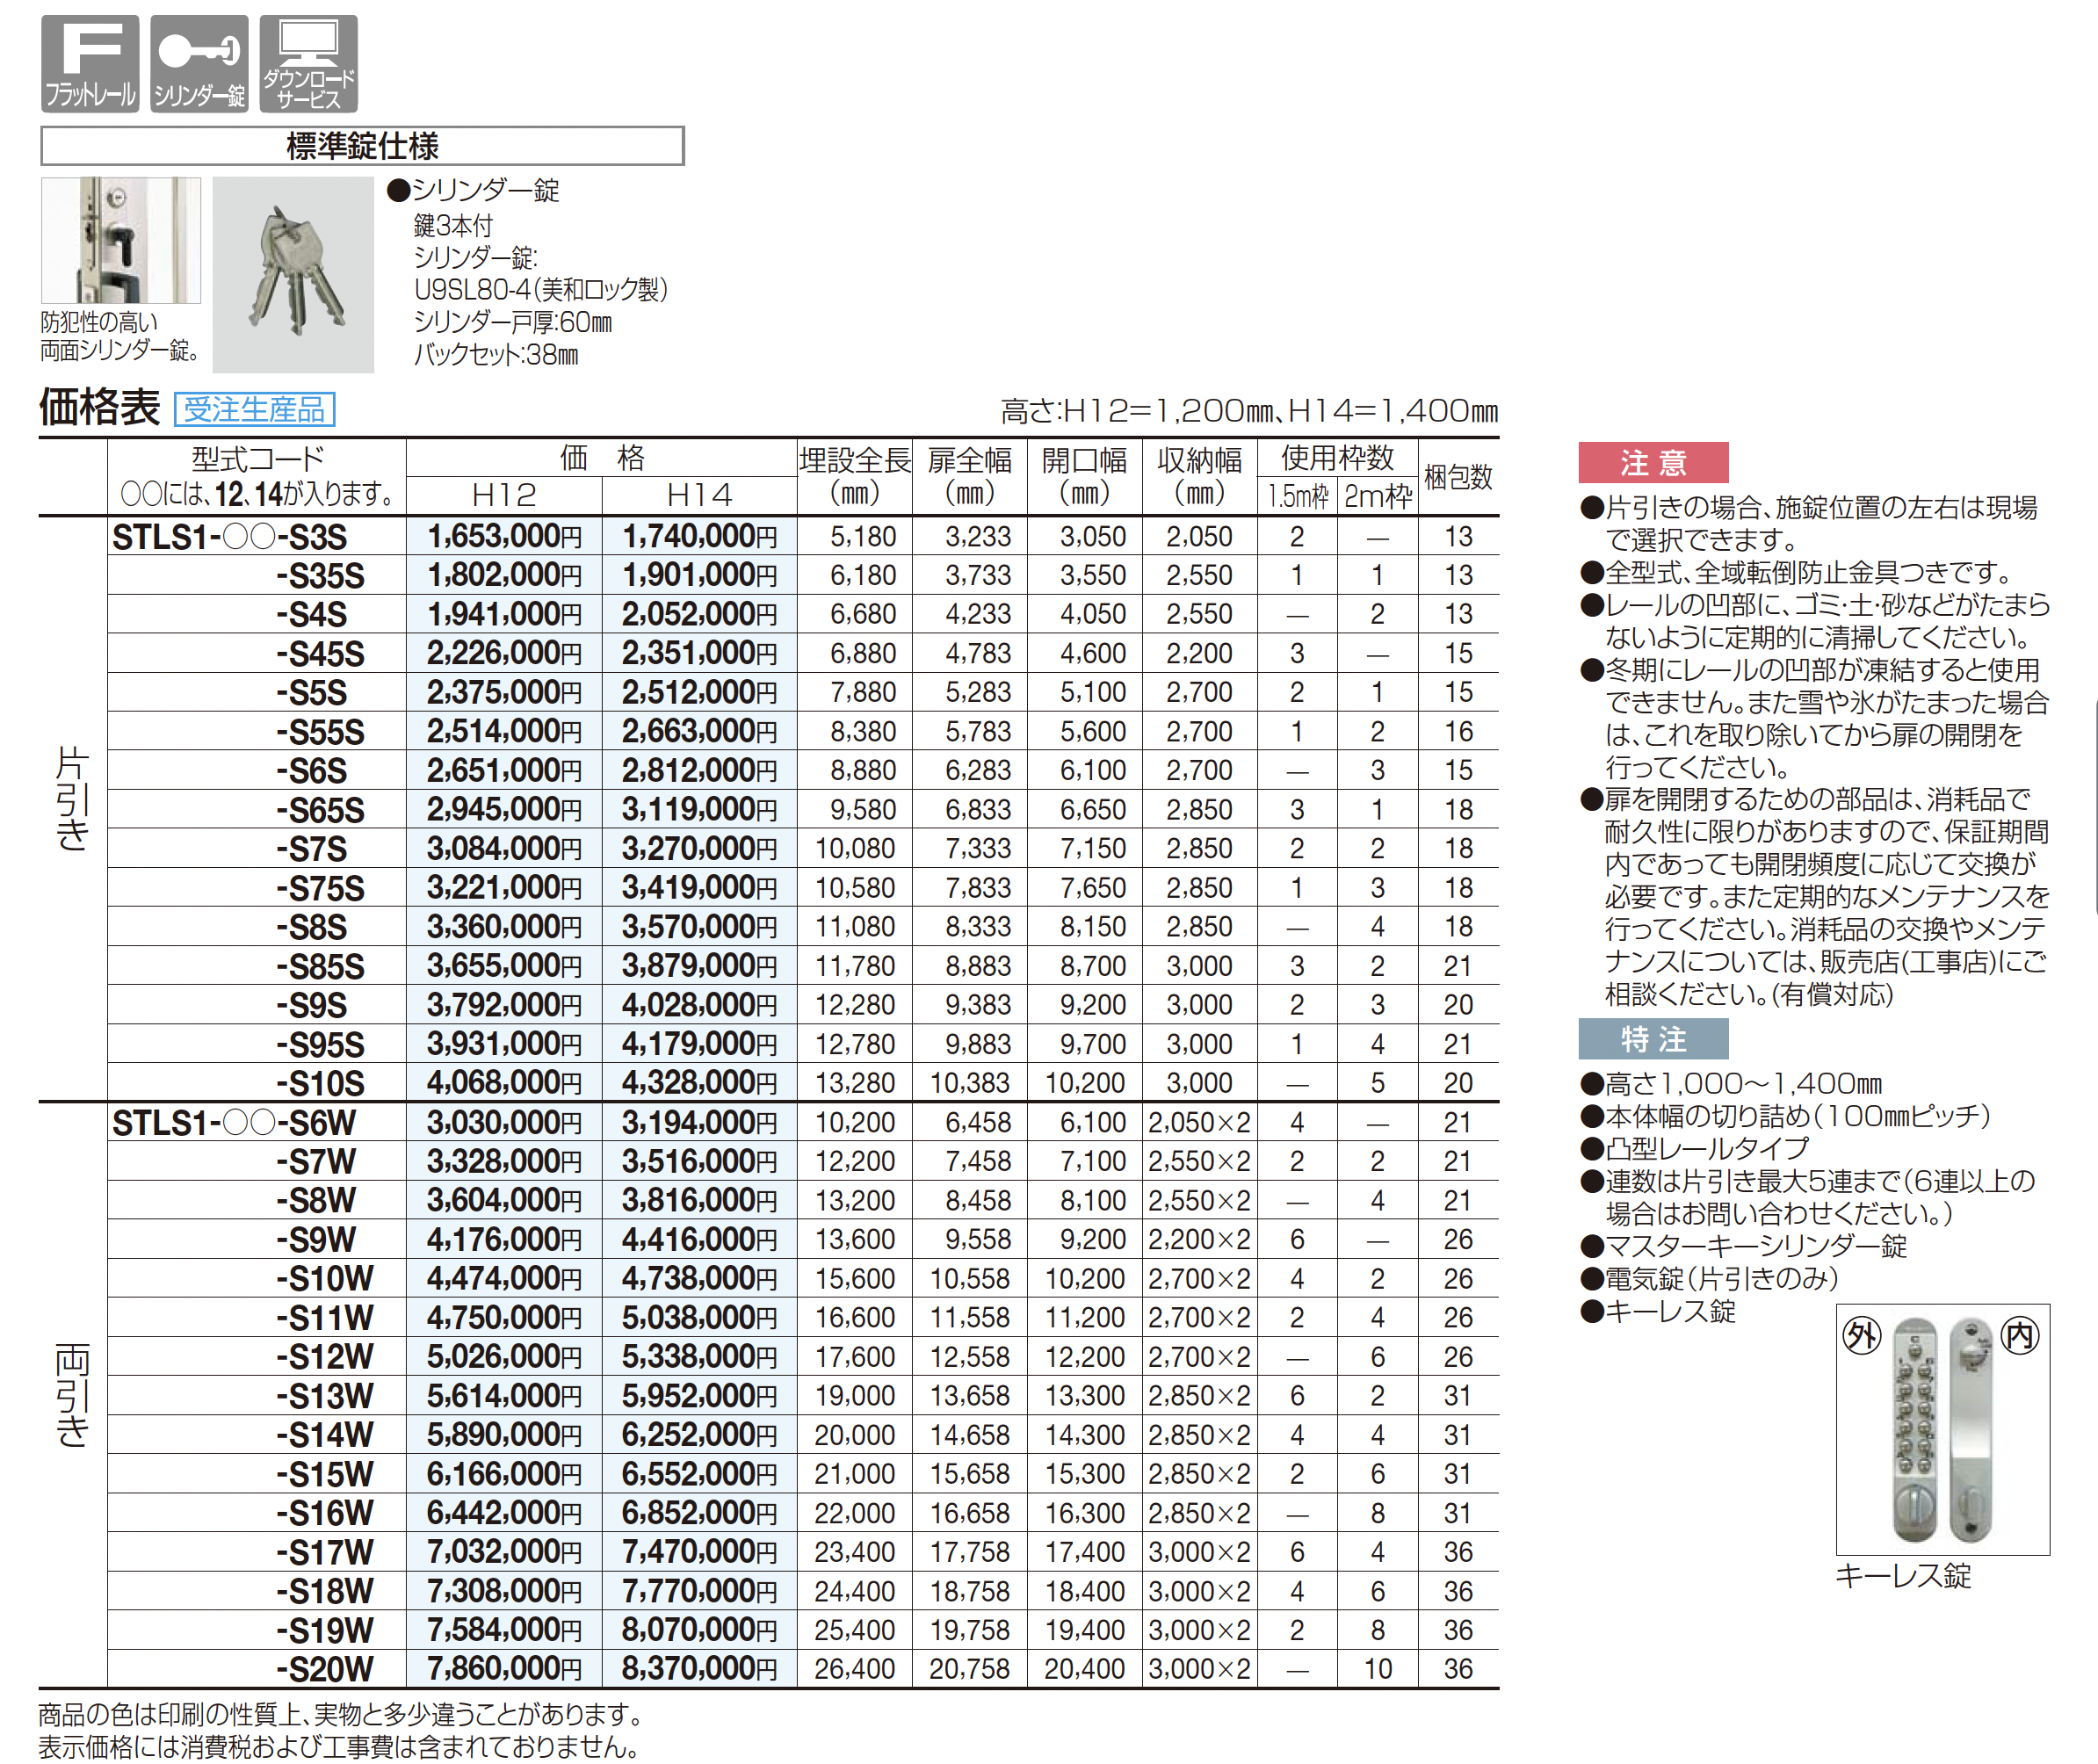Click model code STLS1-○○-S3S
The width and height of the screenshot is (2098, 1764).
coord(230,537)
